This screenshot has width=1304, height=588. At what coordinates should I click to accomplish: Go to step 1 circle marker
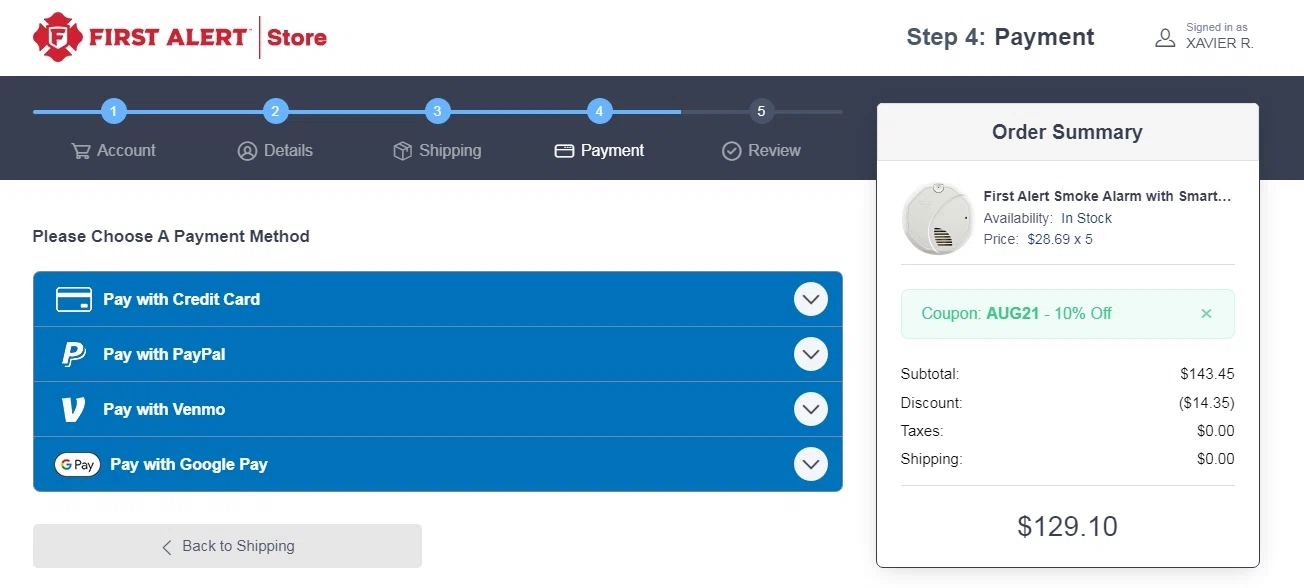pyautogui.click(x=114, y=111)
